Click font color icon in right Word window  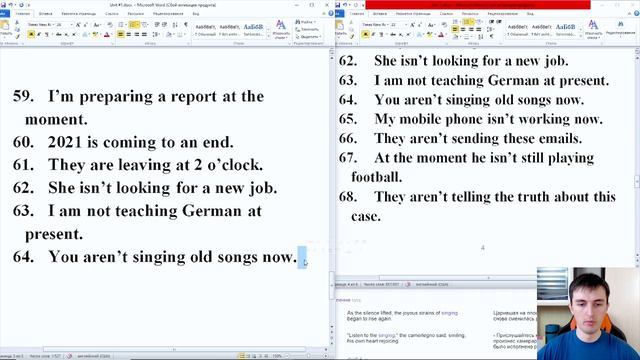440,35
